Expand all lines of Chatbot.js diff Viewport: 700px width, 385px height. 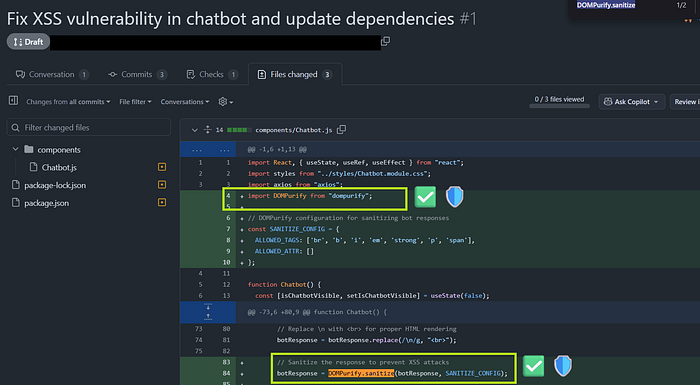pos(208,130)
